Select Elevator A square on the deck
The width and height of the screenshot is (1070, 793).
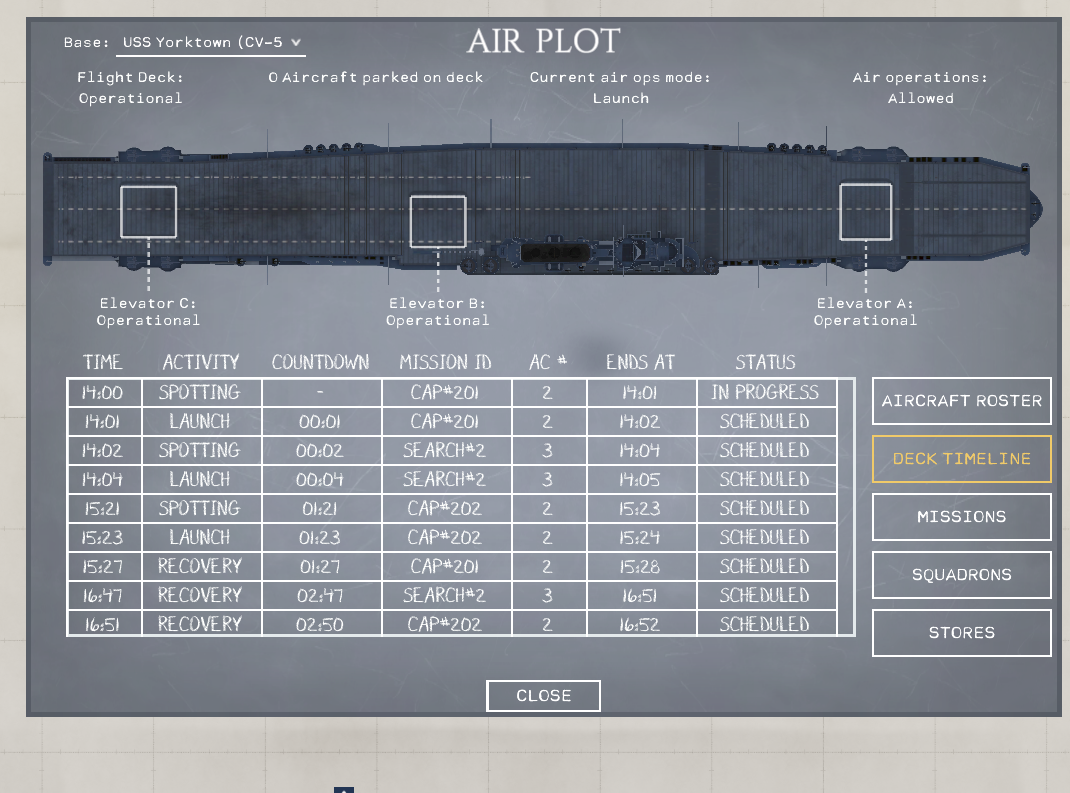(865, 212)
